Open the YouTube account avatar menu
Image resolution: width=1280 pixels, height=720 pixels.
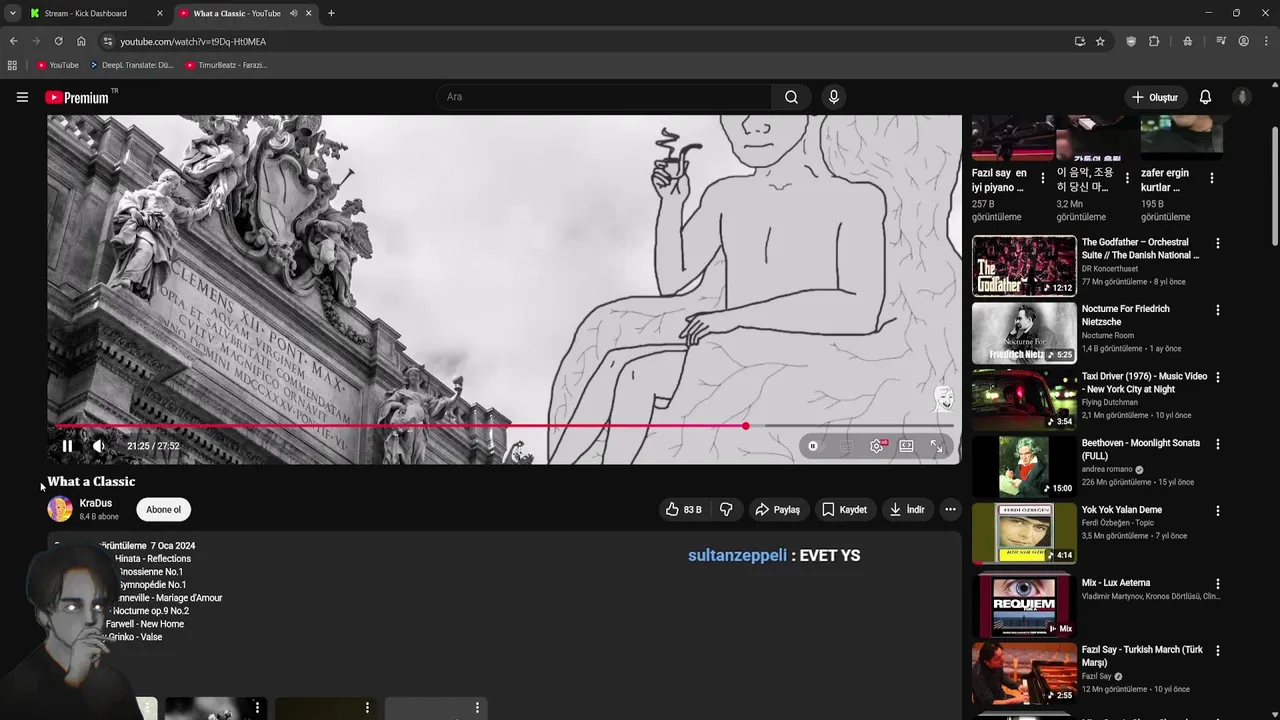[1242, 97]
